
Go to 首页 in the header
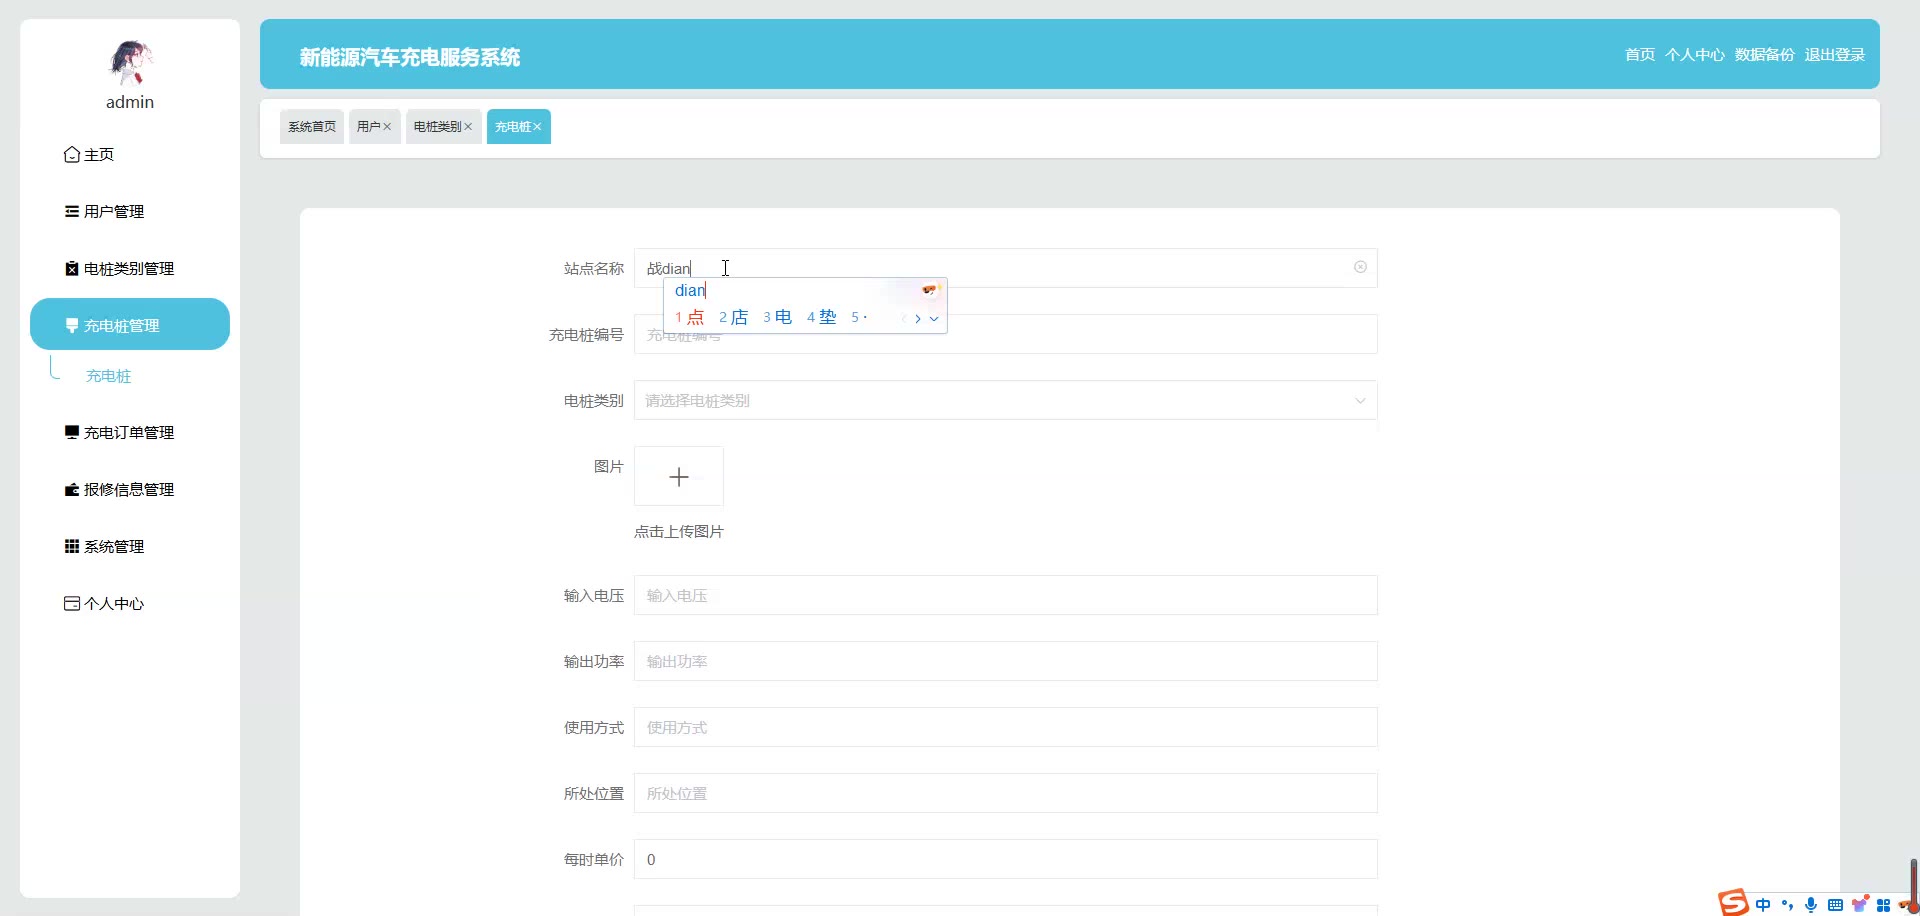tap(1640, 54)
